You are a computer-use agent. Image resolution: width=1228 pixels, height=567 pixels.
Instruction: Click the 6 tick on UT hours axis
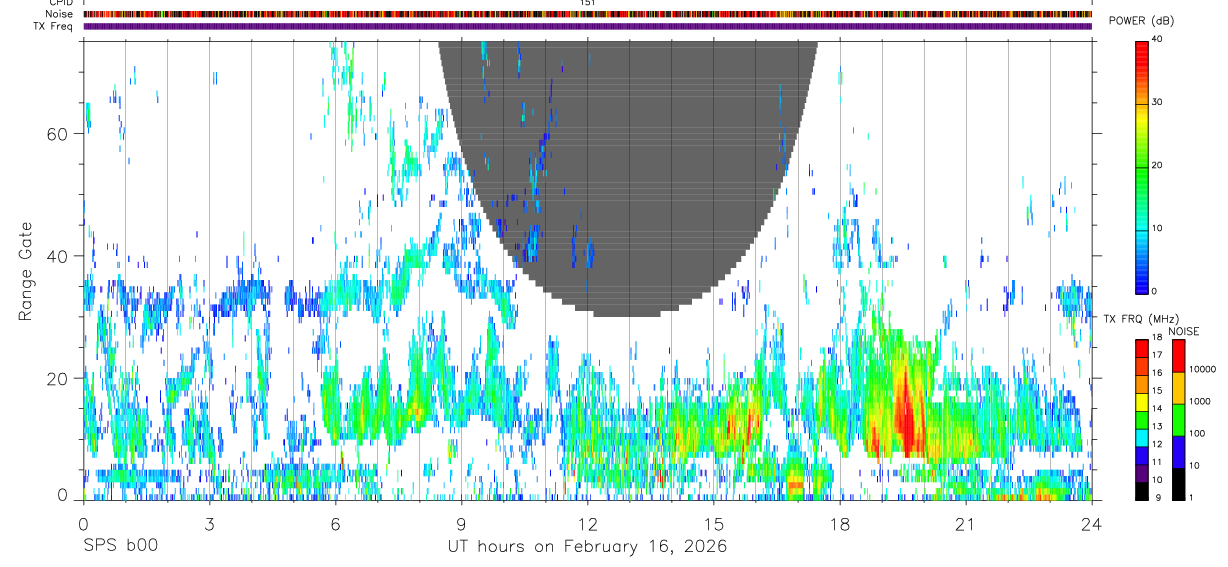pyautogui.click(x=335, y=523)
